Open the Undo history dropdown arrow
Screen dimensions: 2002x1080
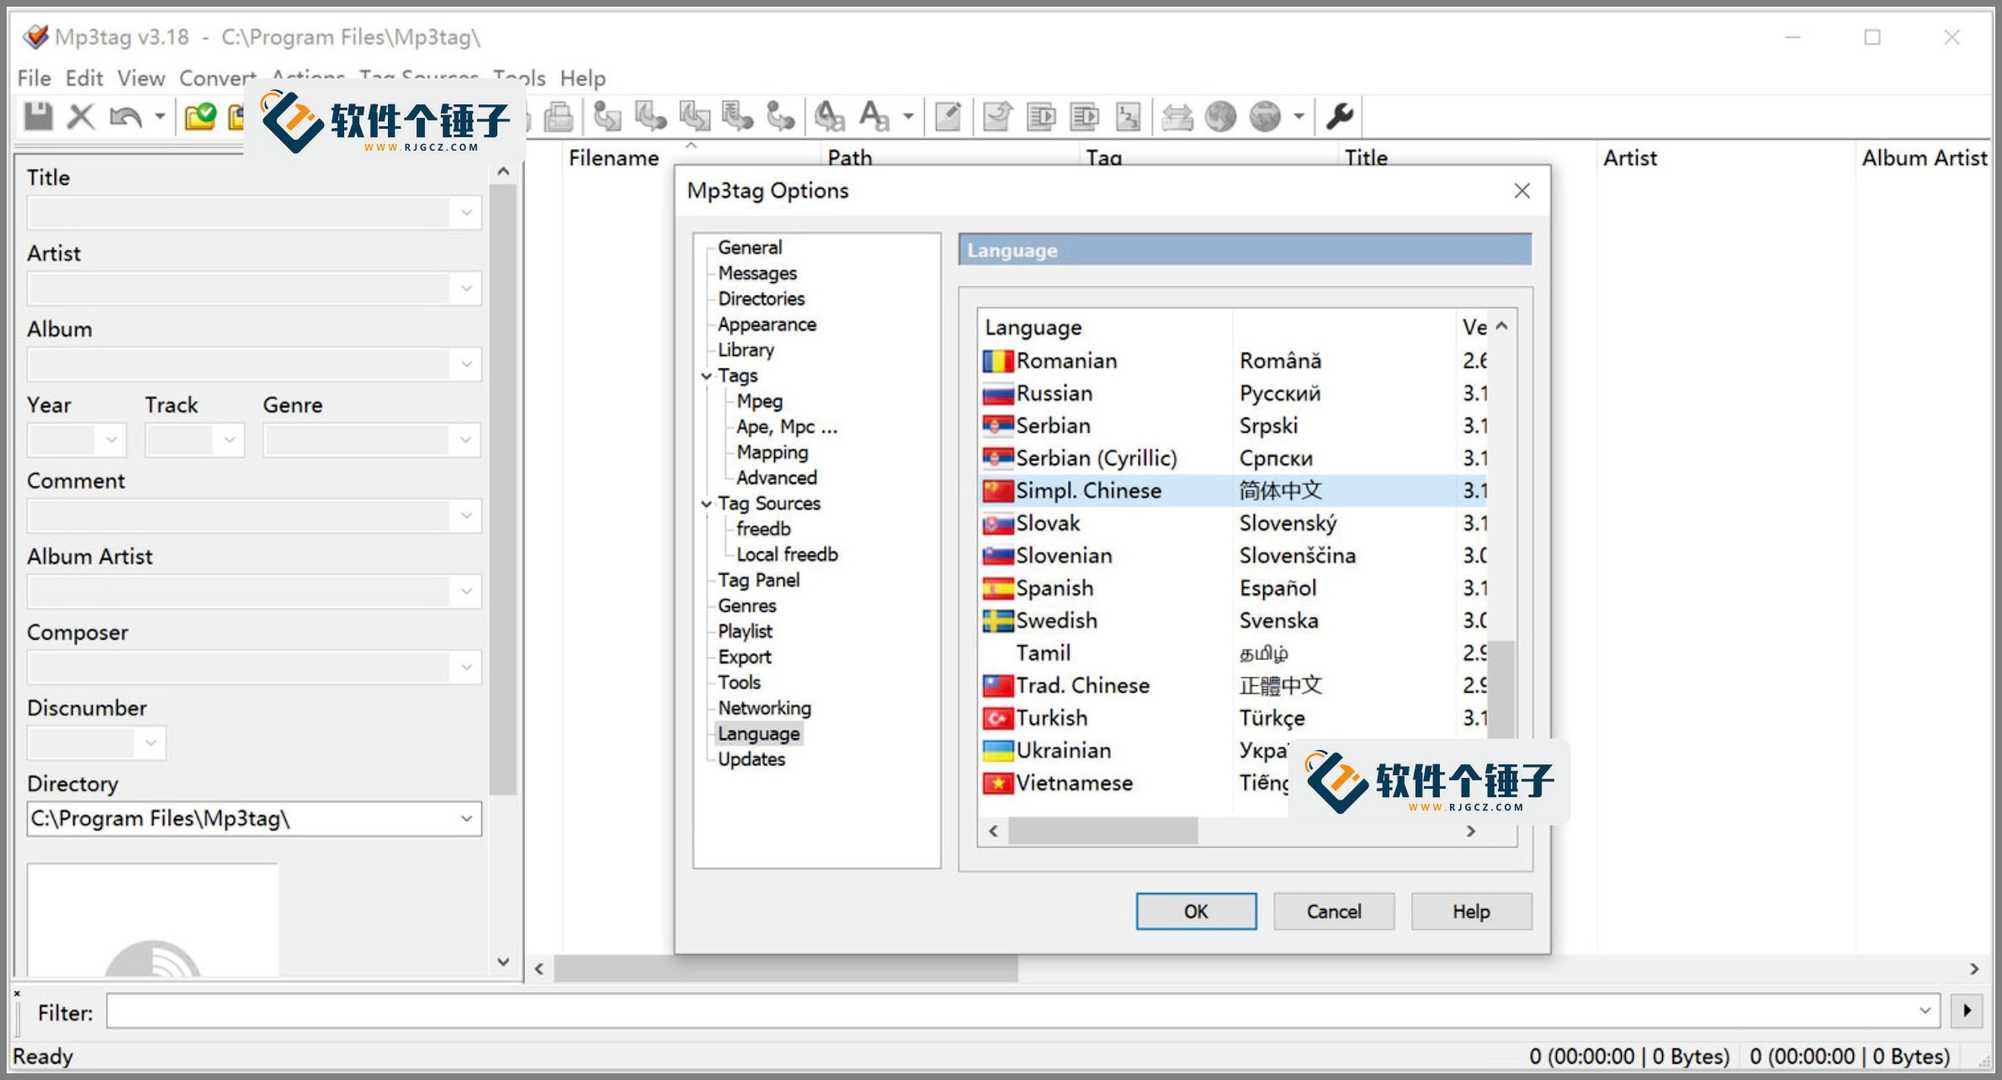tap(159, 116)
